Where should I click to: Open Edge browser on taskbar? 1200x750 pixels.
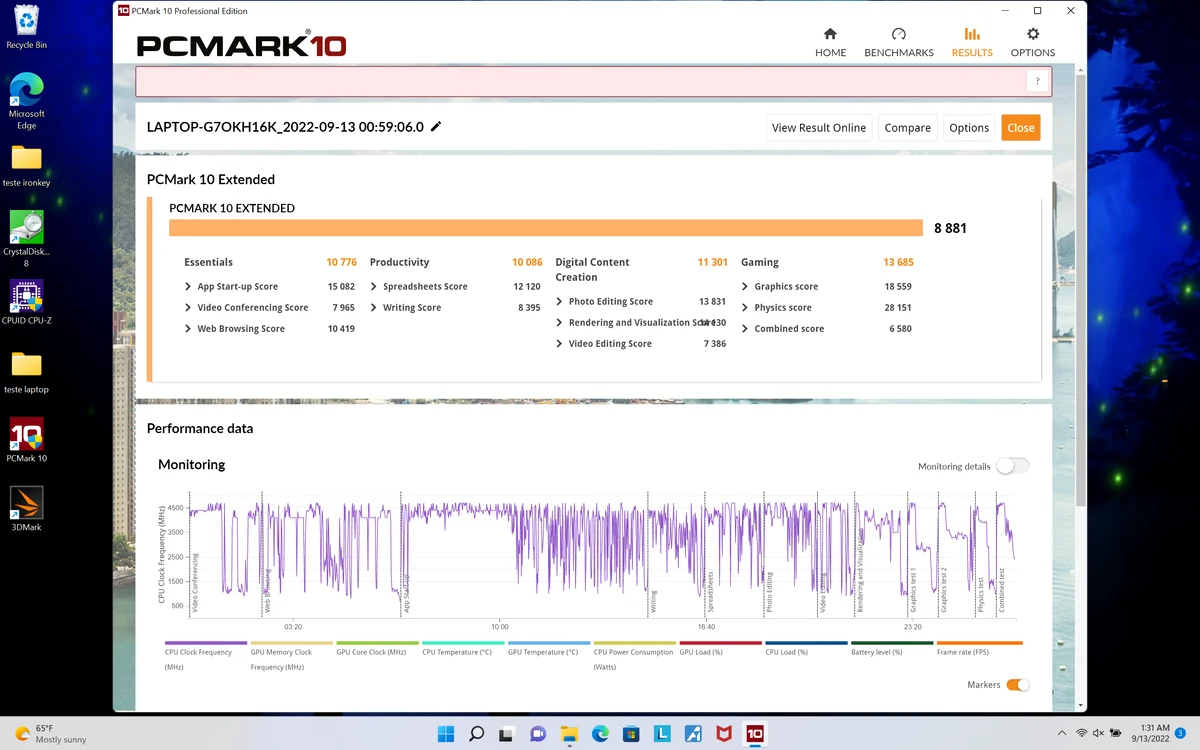[600, 734]
